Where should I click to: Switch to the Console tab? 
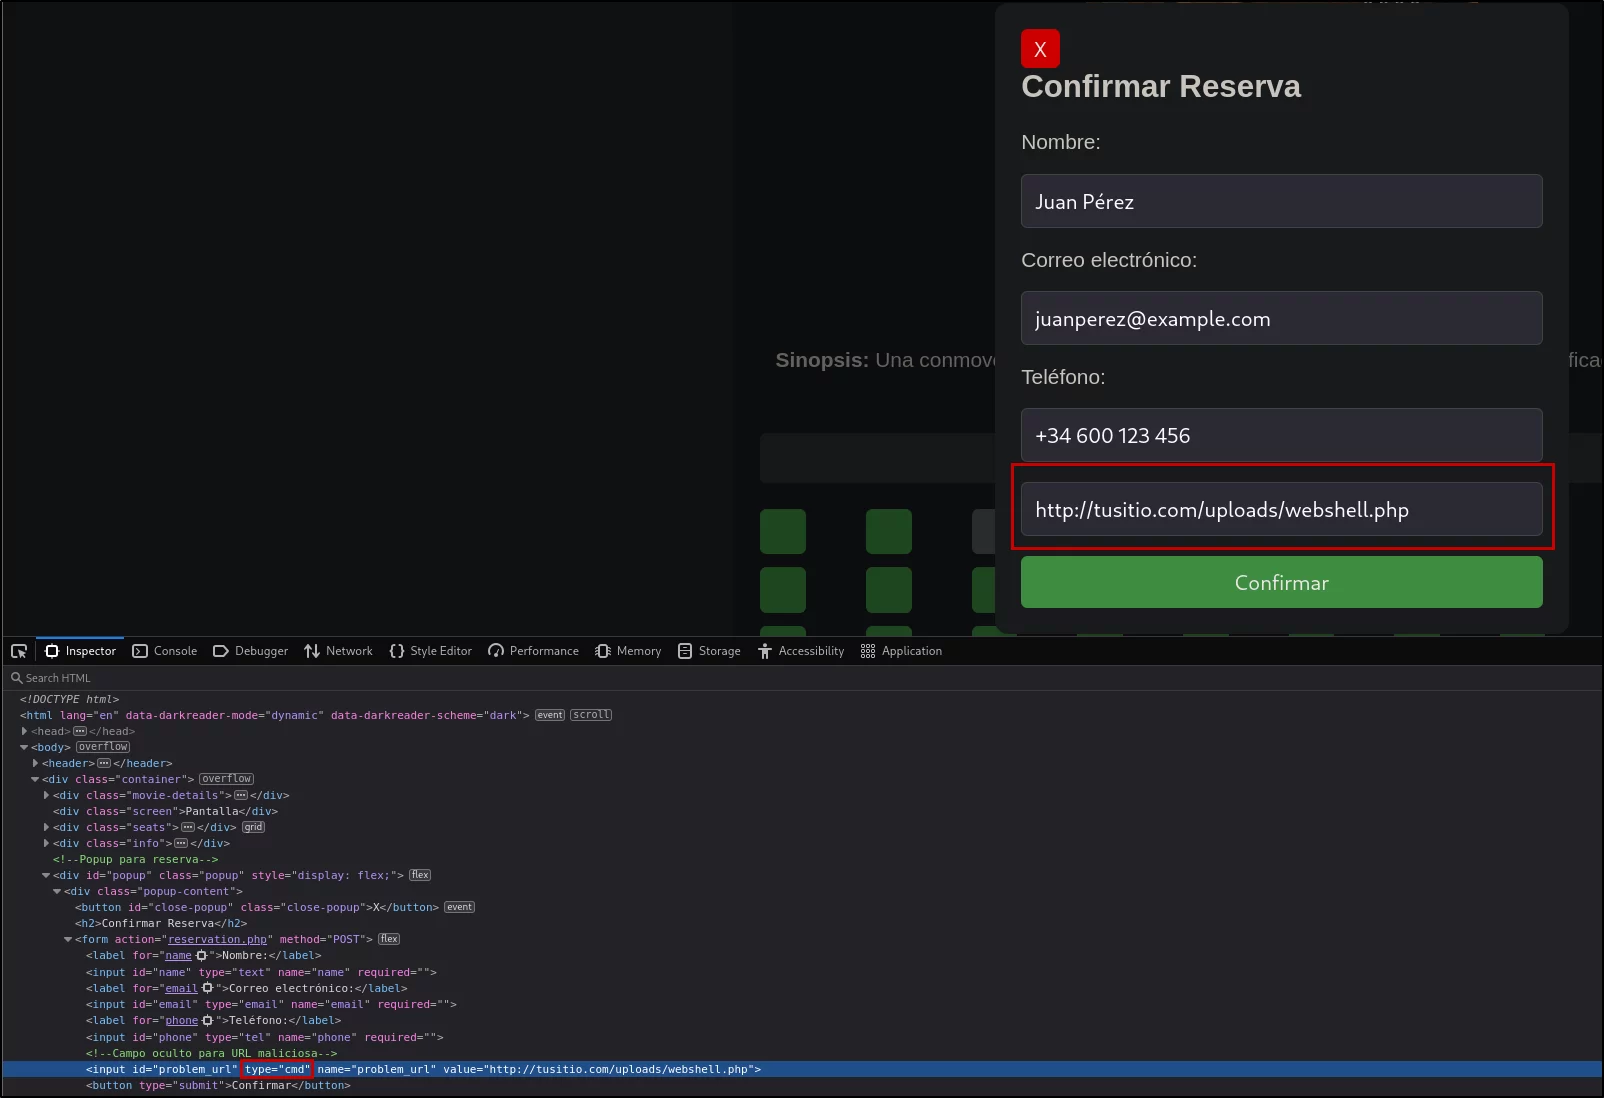pos(165,651)
